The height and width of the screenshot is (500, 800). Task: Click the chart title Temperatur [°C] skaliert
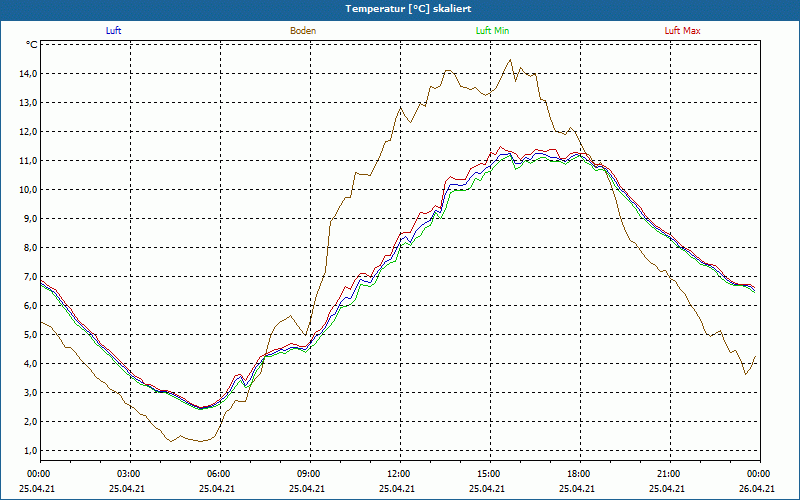[x=408, y=9]
